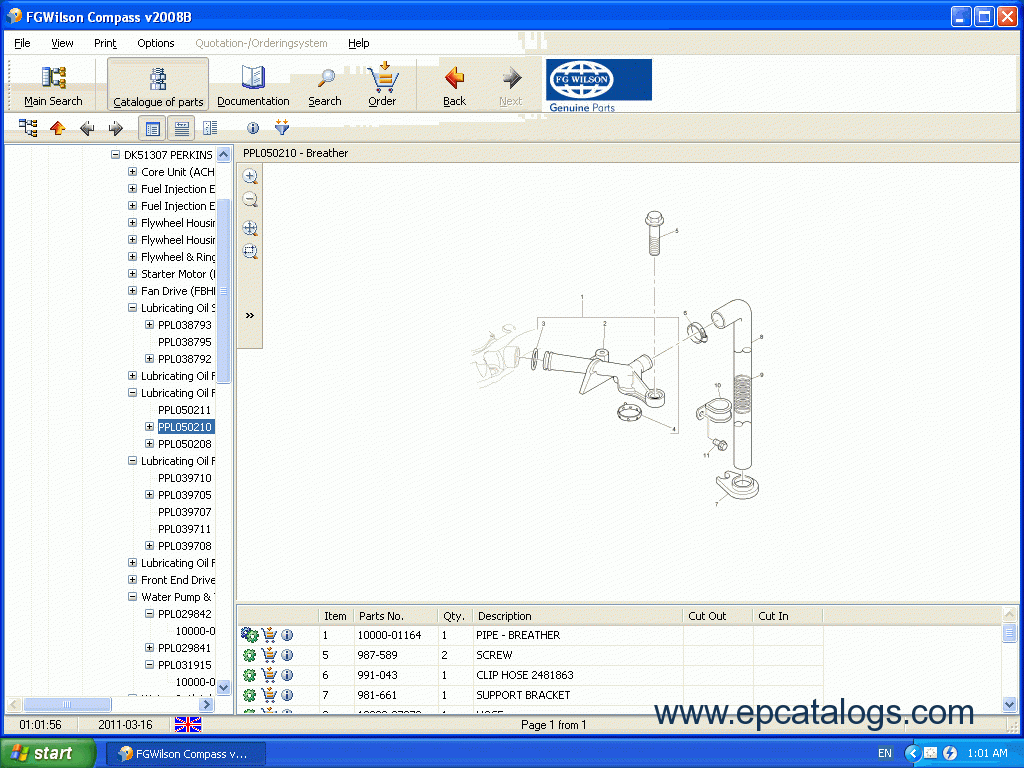Zoom in on the Breather diagram
The width and height of the screenshot is (1024, 768).
[250, 176]
